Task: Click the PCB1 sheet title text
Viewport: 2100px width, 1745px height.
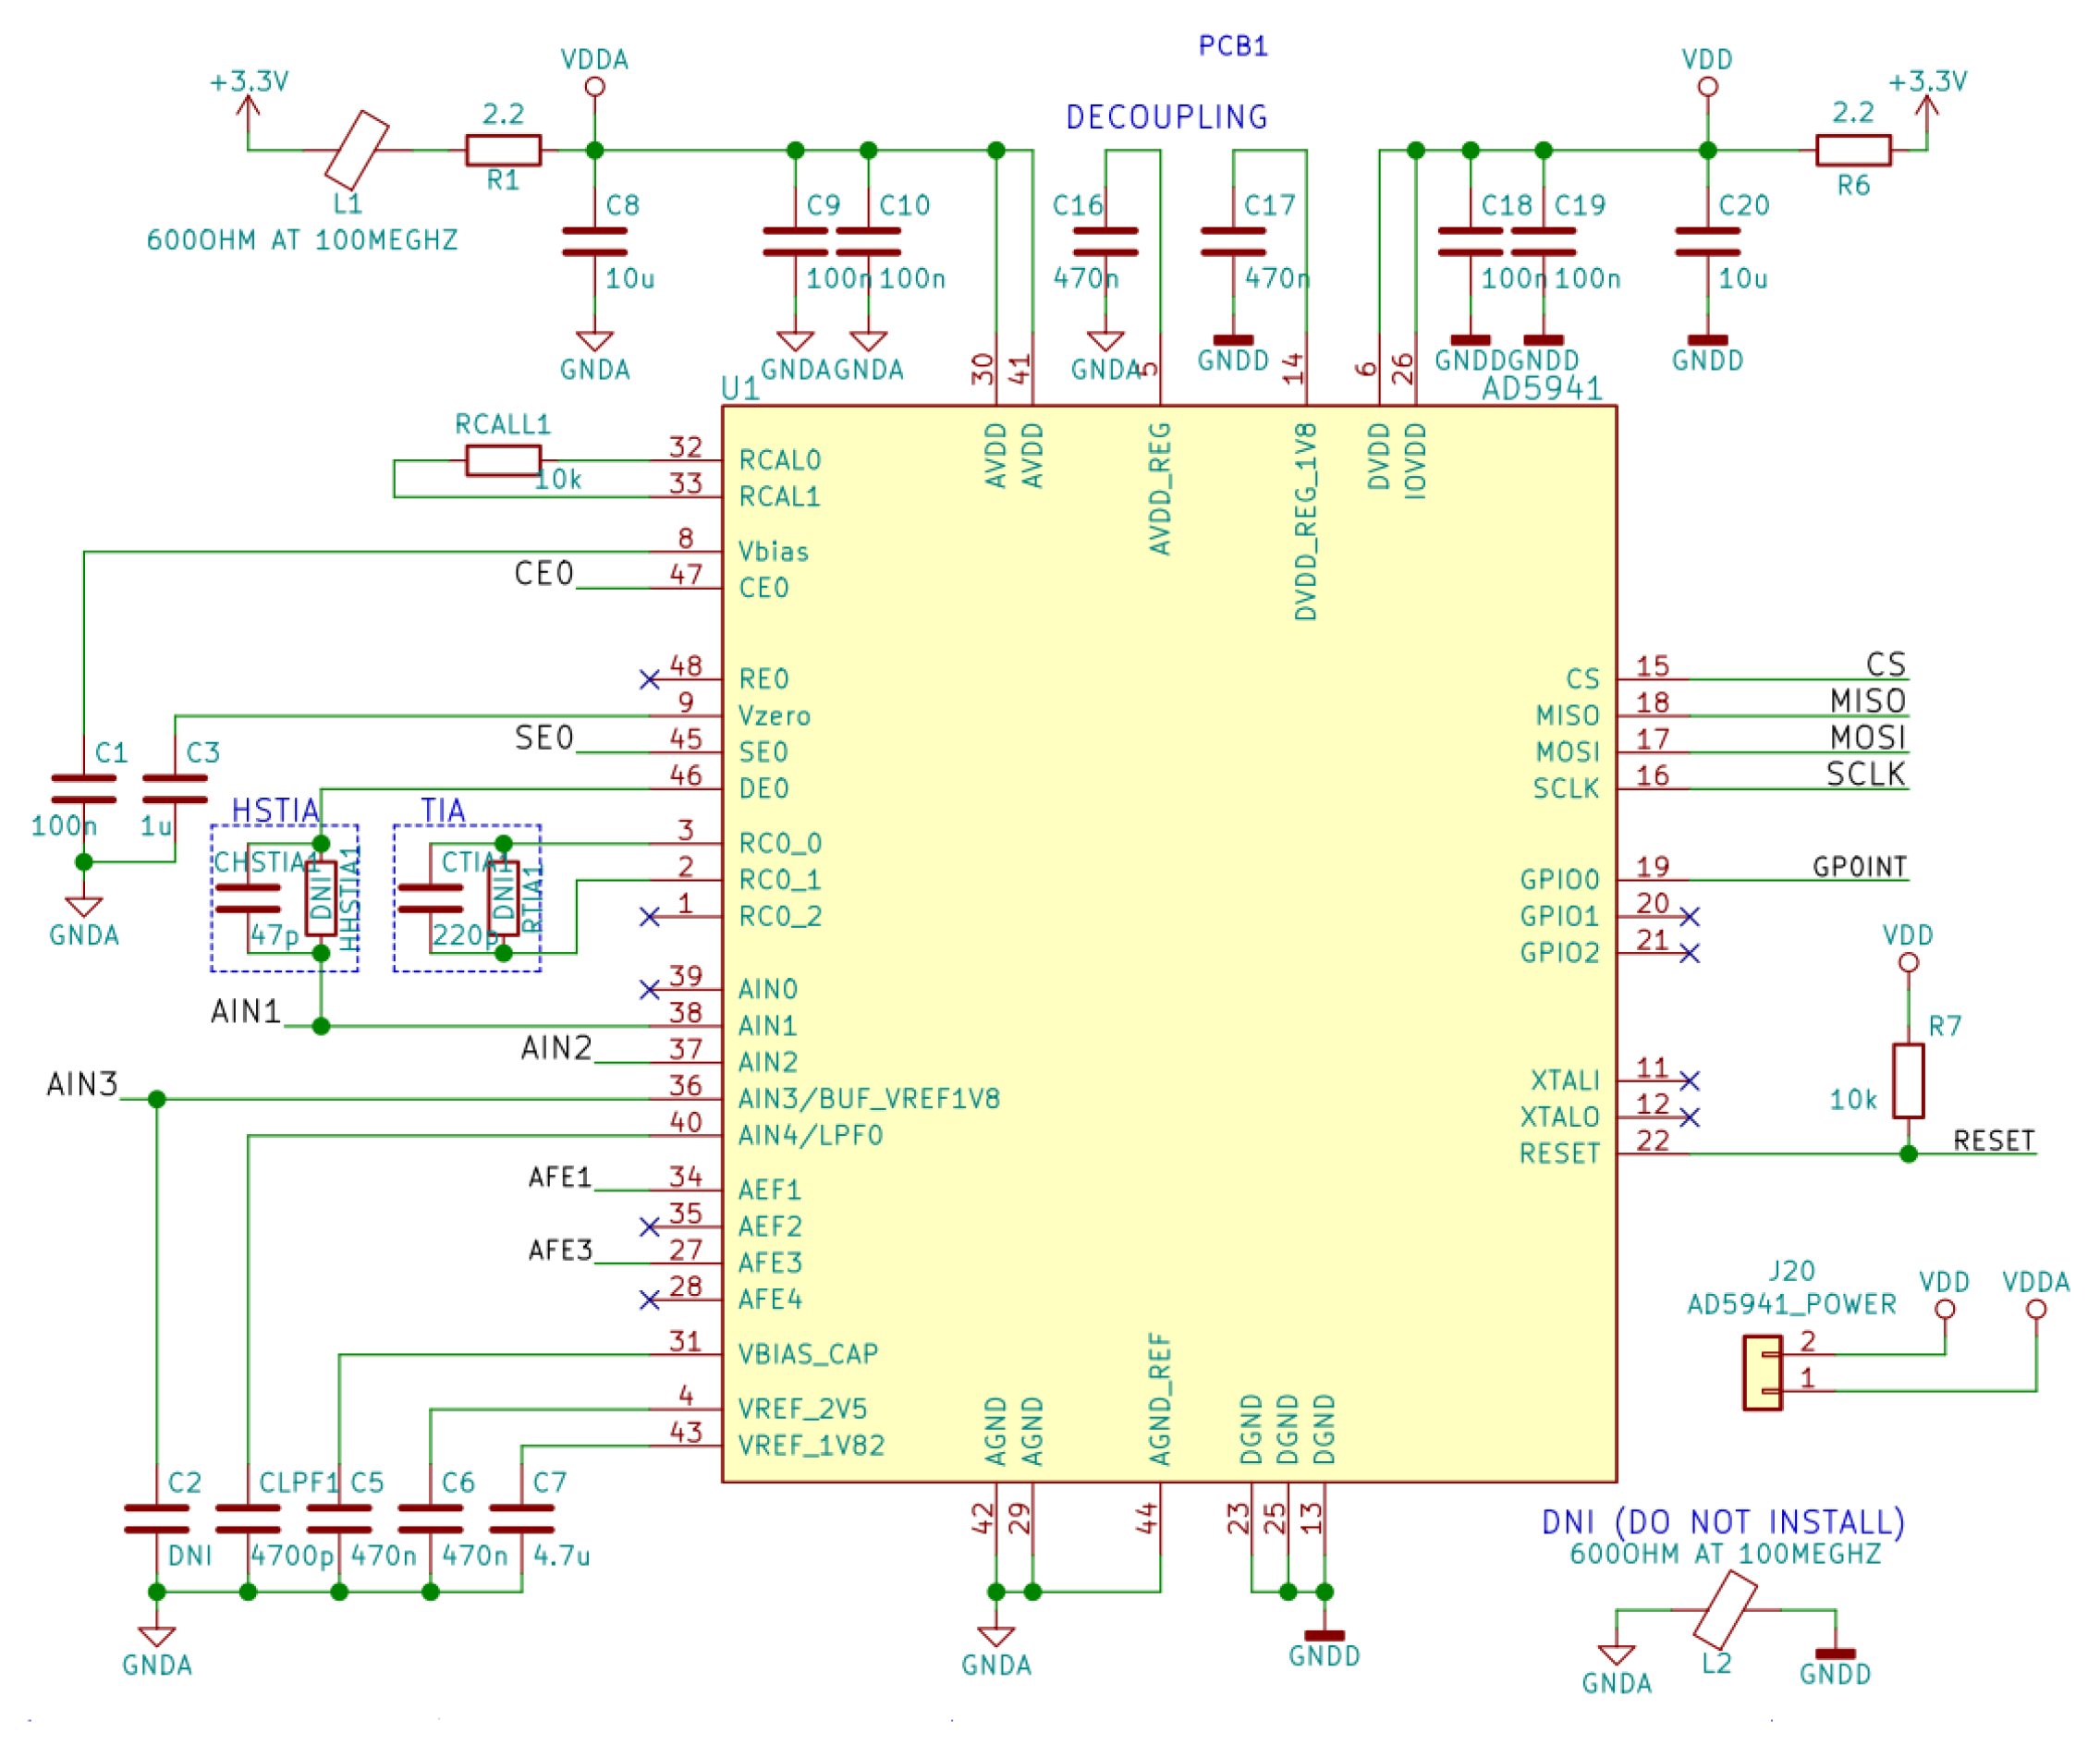Action: click(x=1234, y=45)
